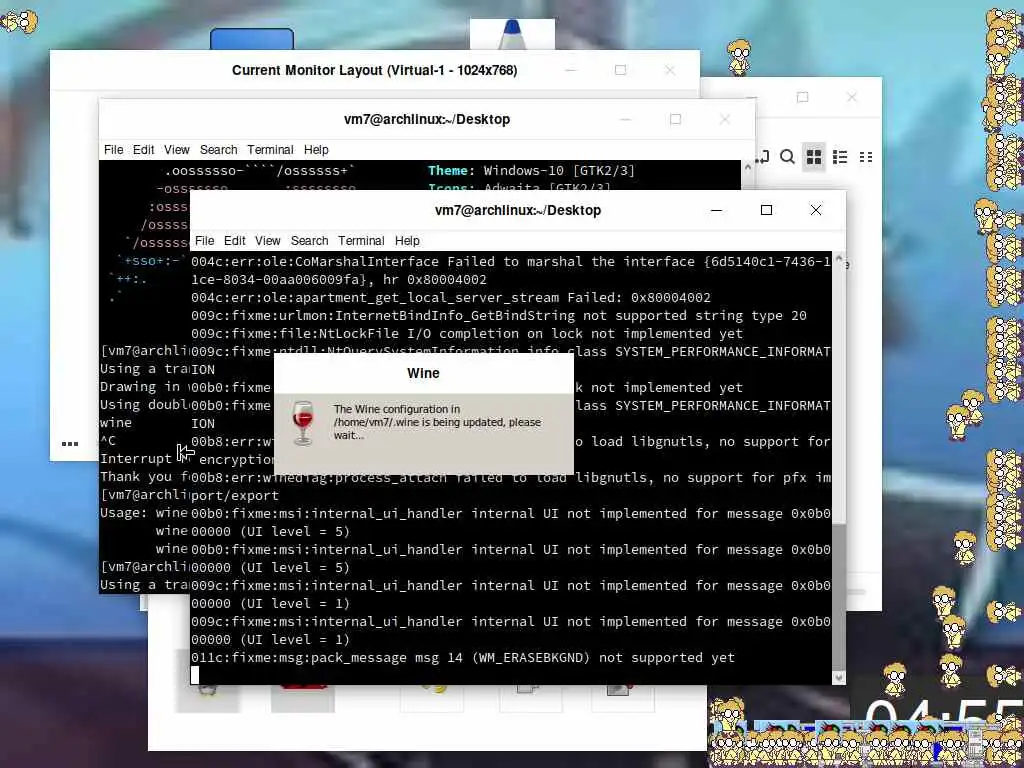This screenshot has width=1024, height=768.
Task: Click the InternetBindInfo_GetBindString fixme line
Action: [499, 316]
